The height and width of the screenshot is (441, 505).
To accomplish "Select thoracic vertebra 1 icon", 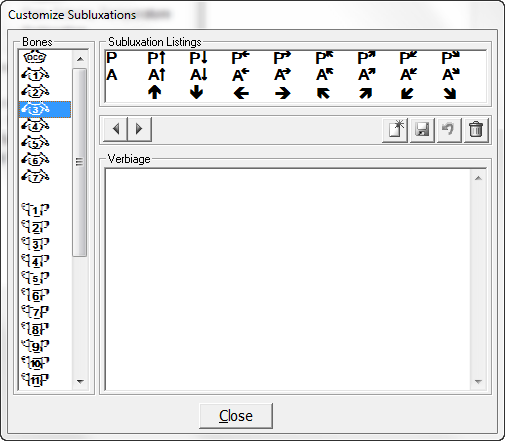I will pyautogui.click(x=35, y=210).
